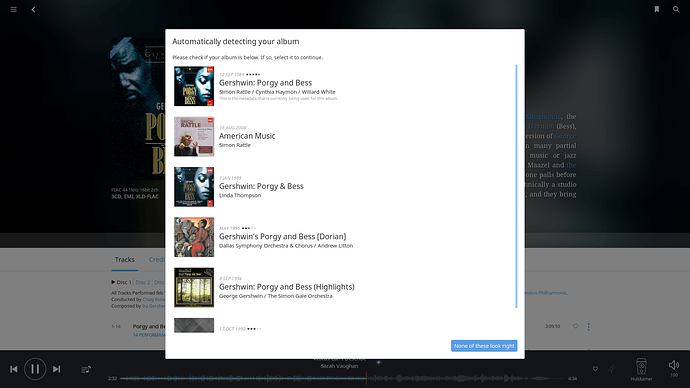Click the Highlights album cover thumbnail

(x=194, y=287)
